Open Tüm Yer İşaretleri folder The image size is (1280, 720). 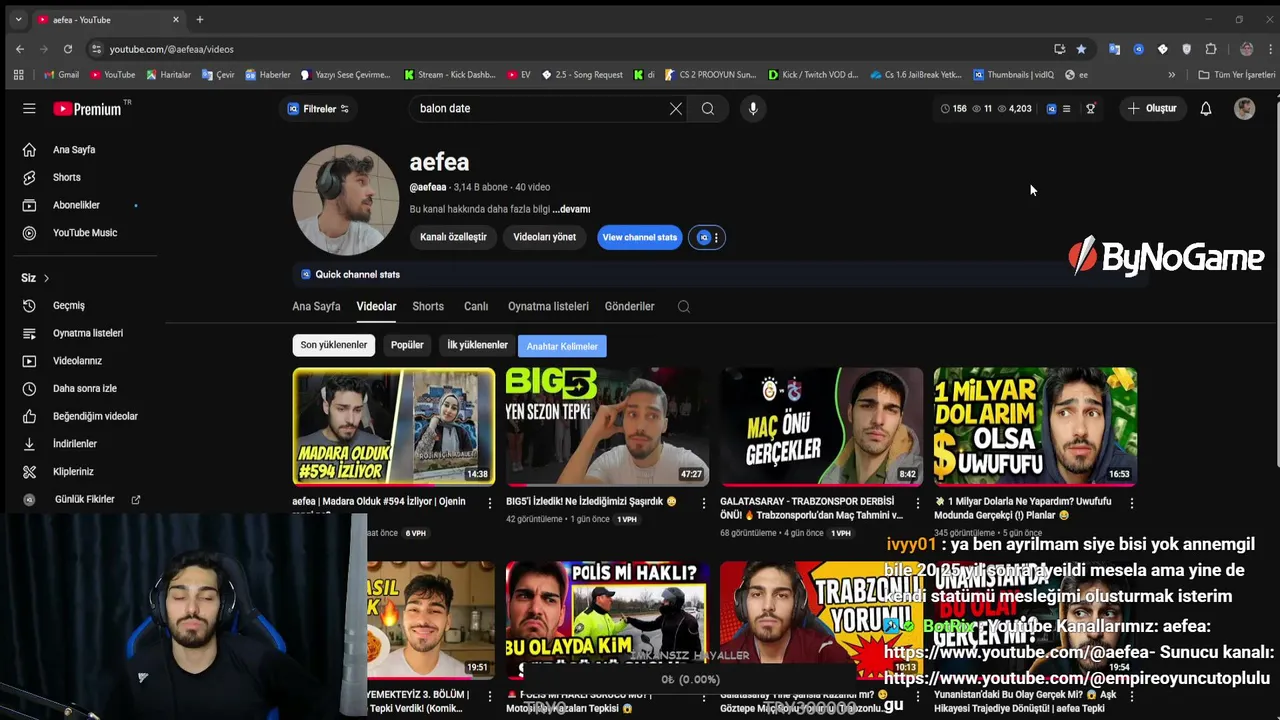1236,75
